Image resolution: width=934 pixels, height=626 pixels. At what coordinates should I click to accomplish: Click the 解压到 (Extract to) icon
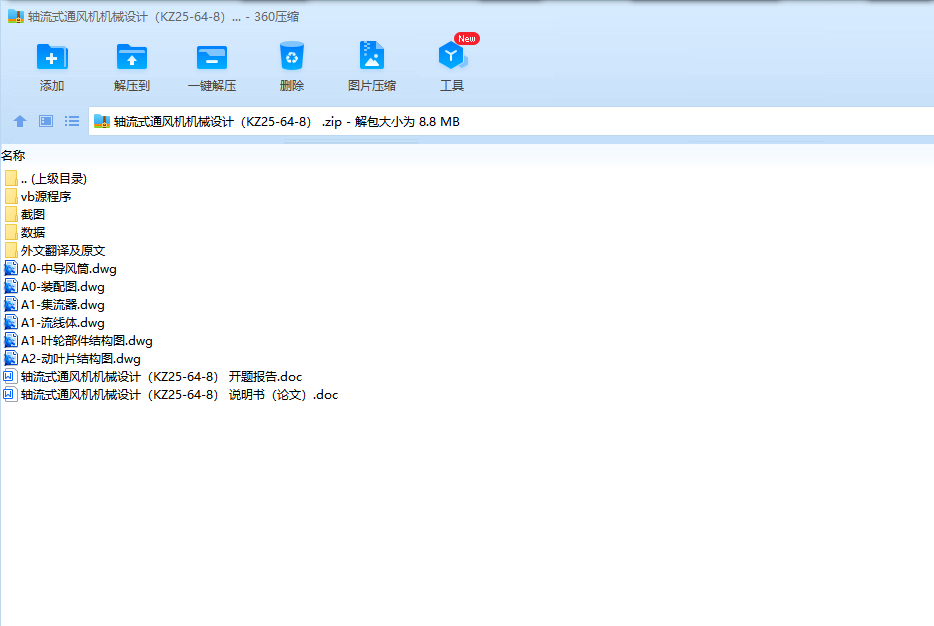132,57
